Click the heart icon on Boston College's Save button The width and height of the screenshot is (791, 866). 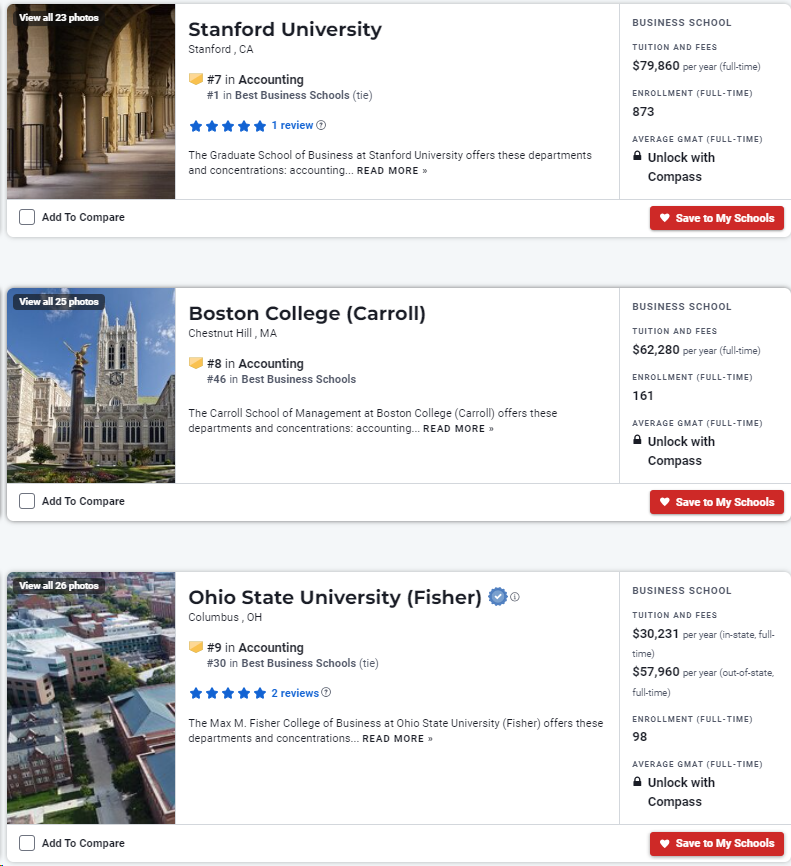click(x=665, y=501)
